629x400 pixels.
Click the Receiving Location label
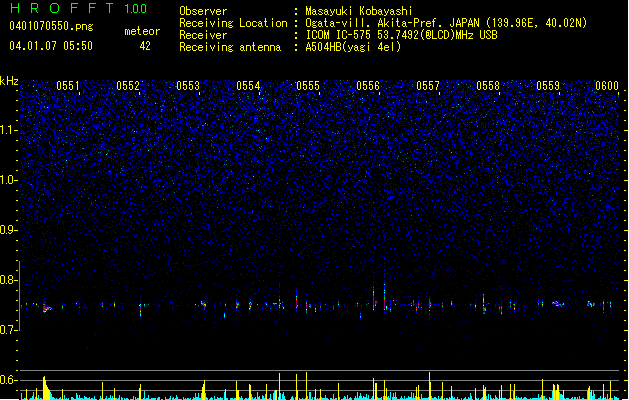point(233,23)
